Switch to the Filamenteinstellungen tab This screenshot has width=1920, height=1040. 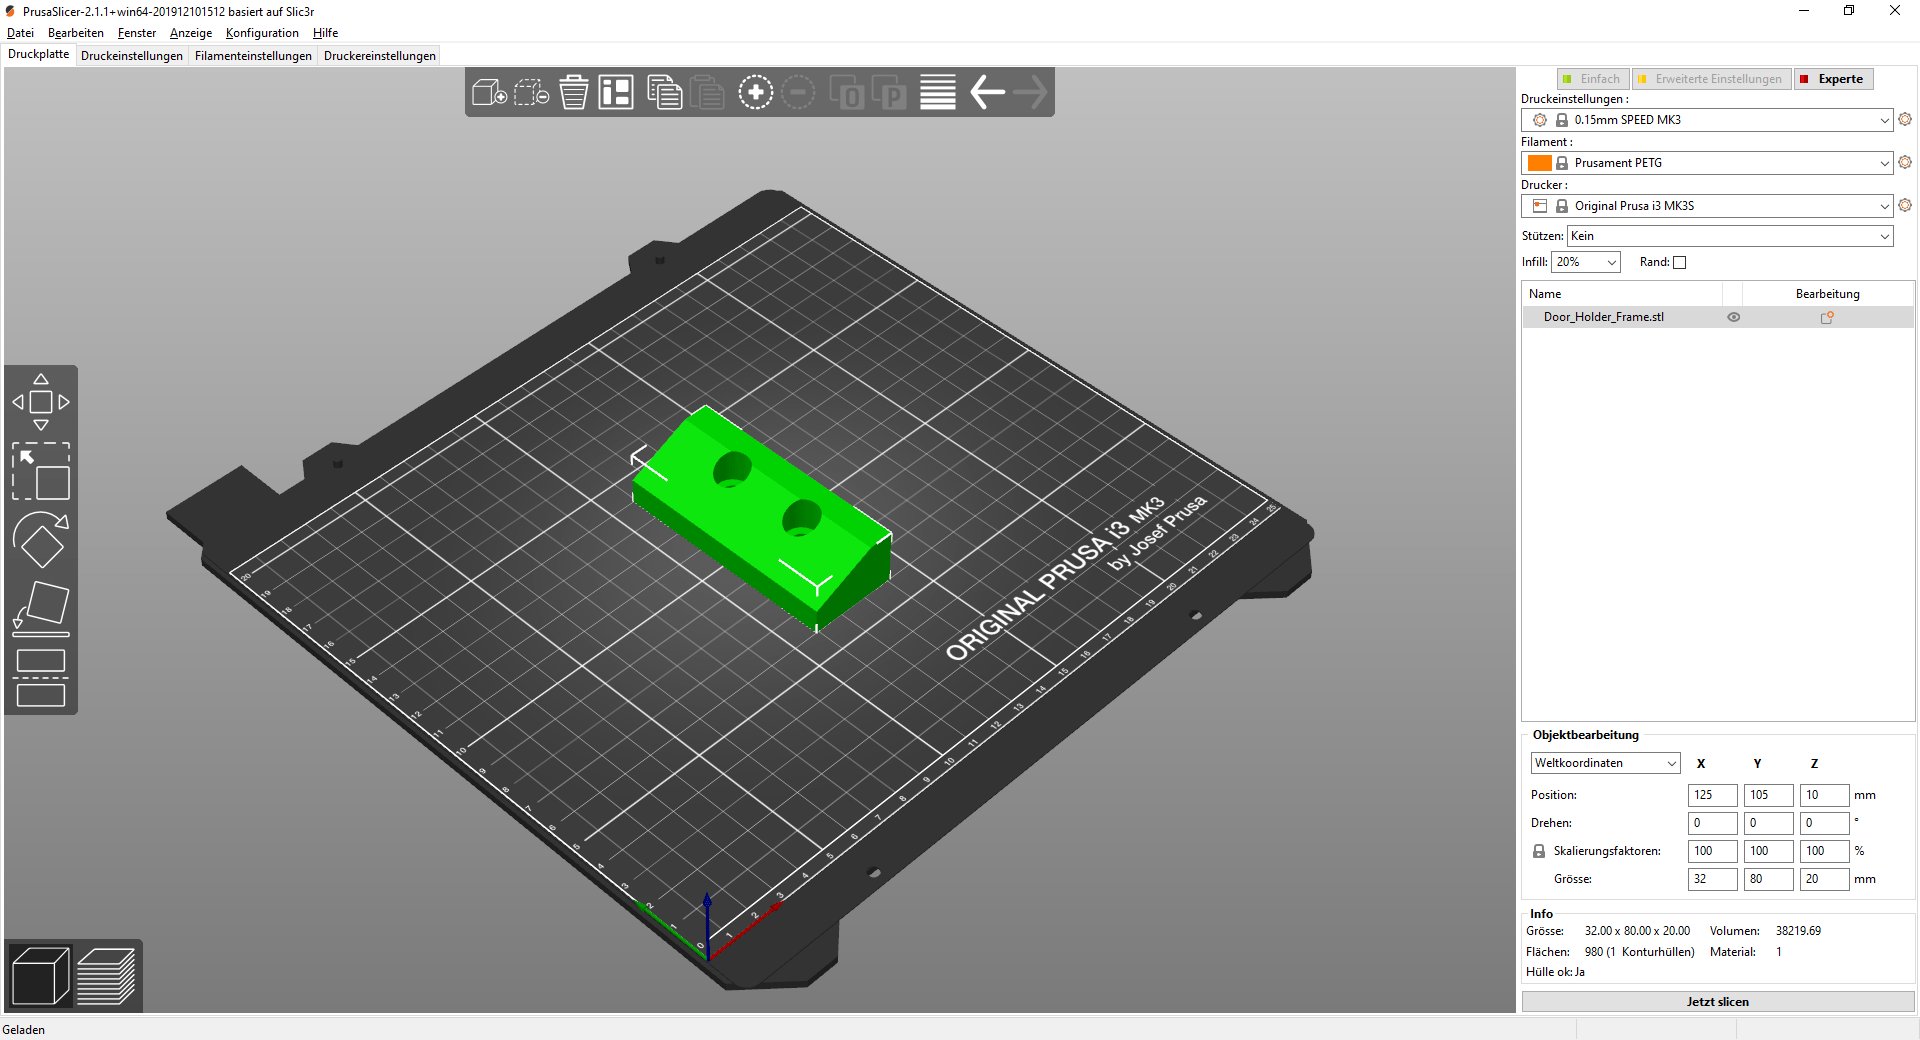pyautogui.click(x=253, y=56)
